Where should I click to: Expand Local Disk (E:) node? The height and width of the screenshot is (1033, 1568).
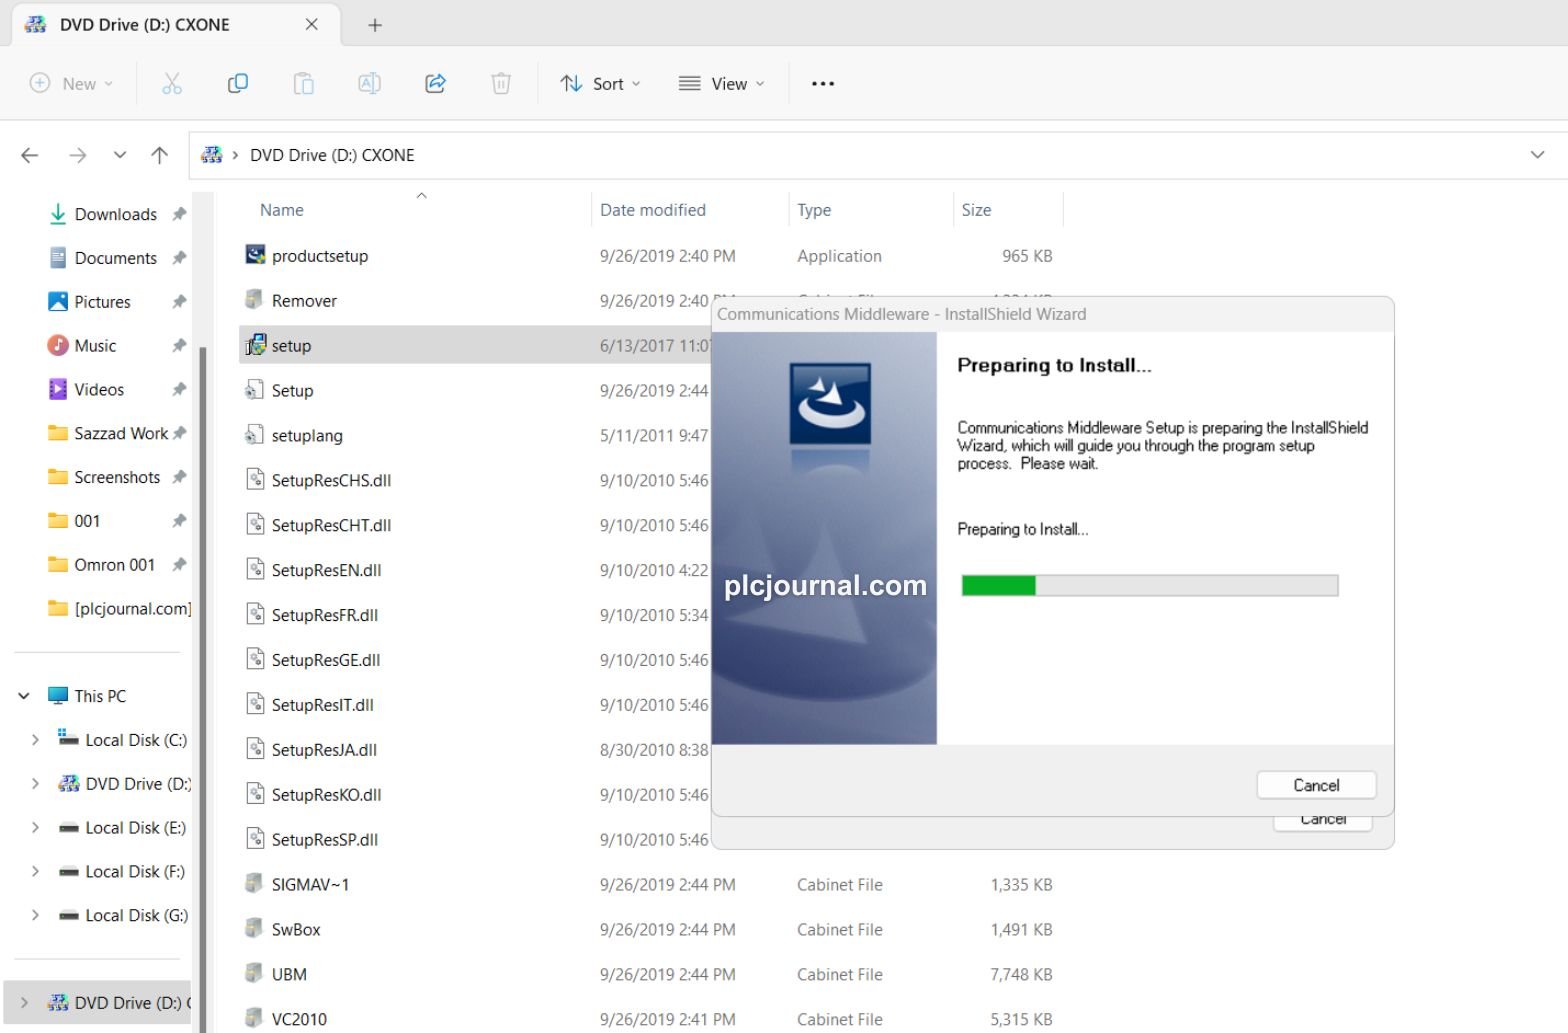coord(35,828)
